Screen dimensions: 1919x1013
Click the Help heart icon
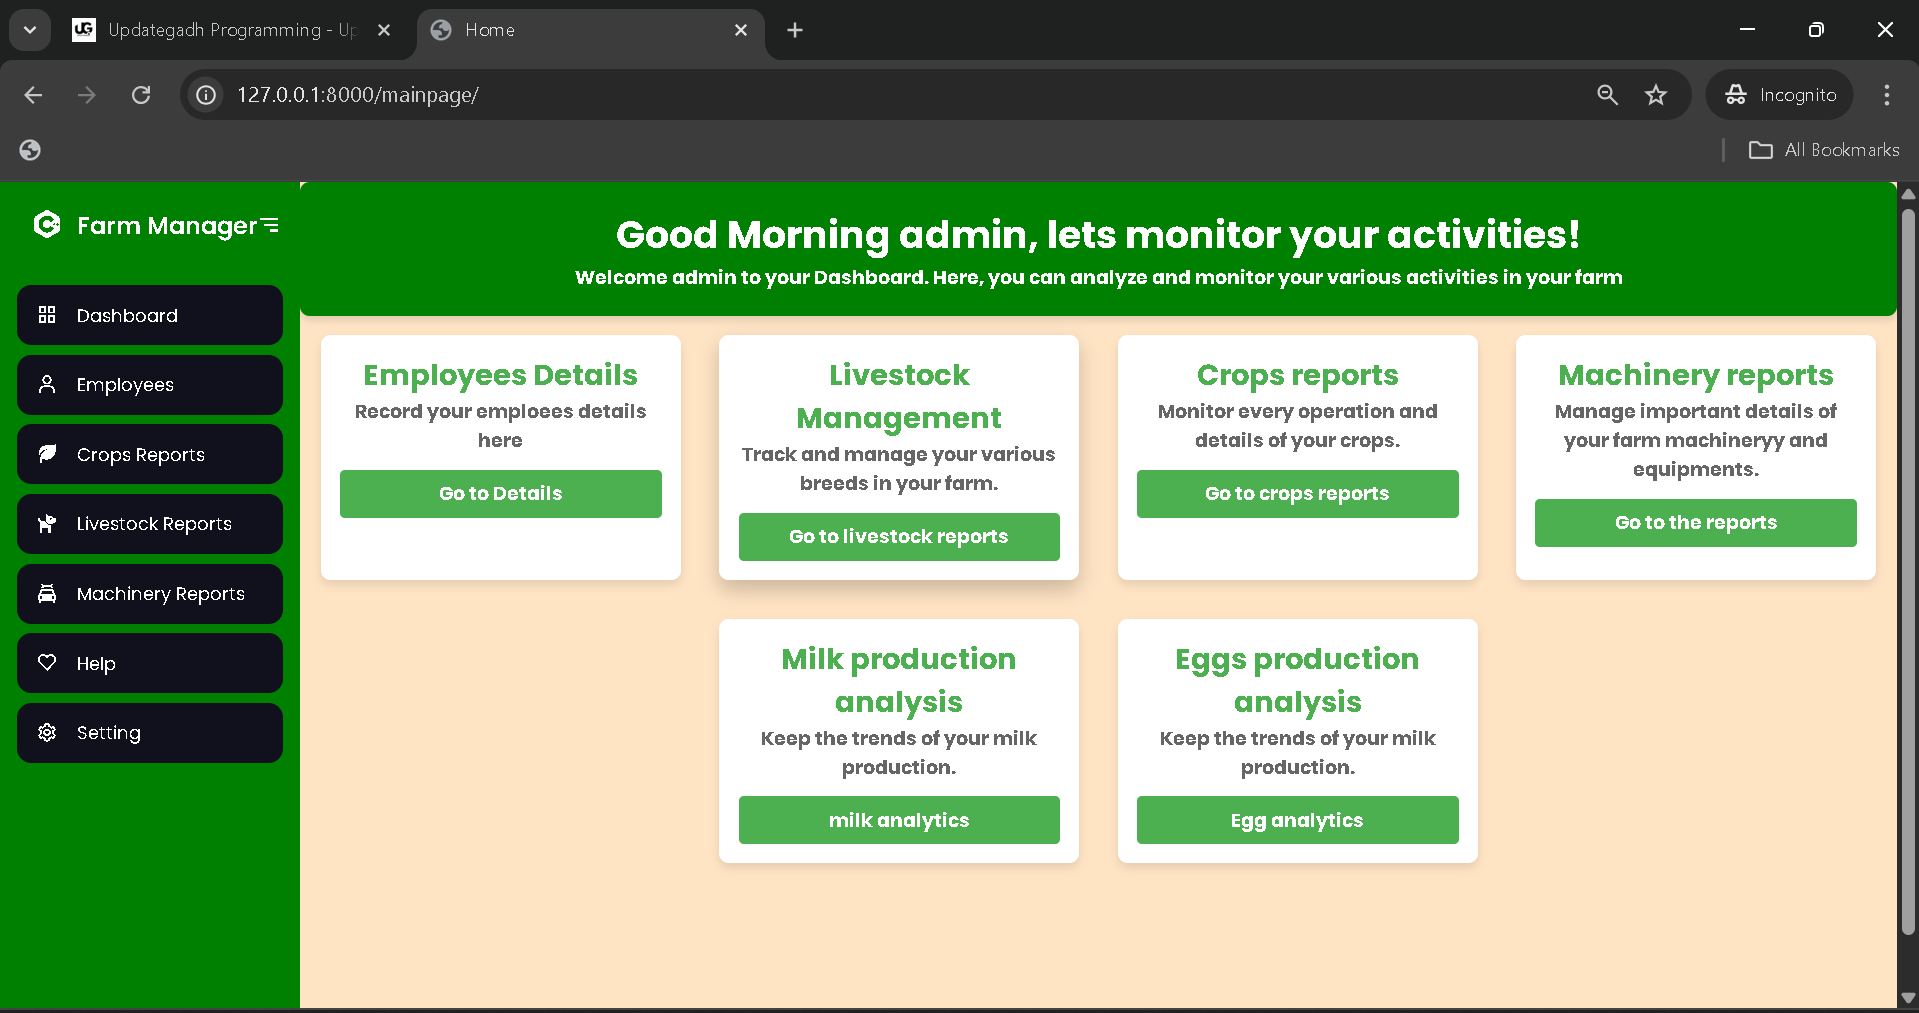coord(47,662)
